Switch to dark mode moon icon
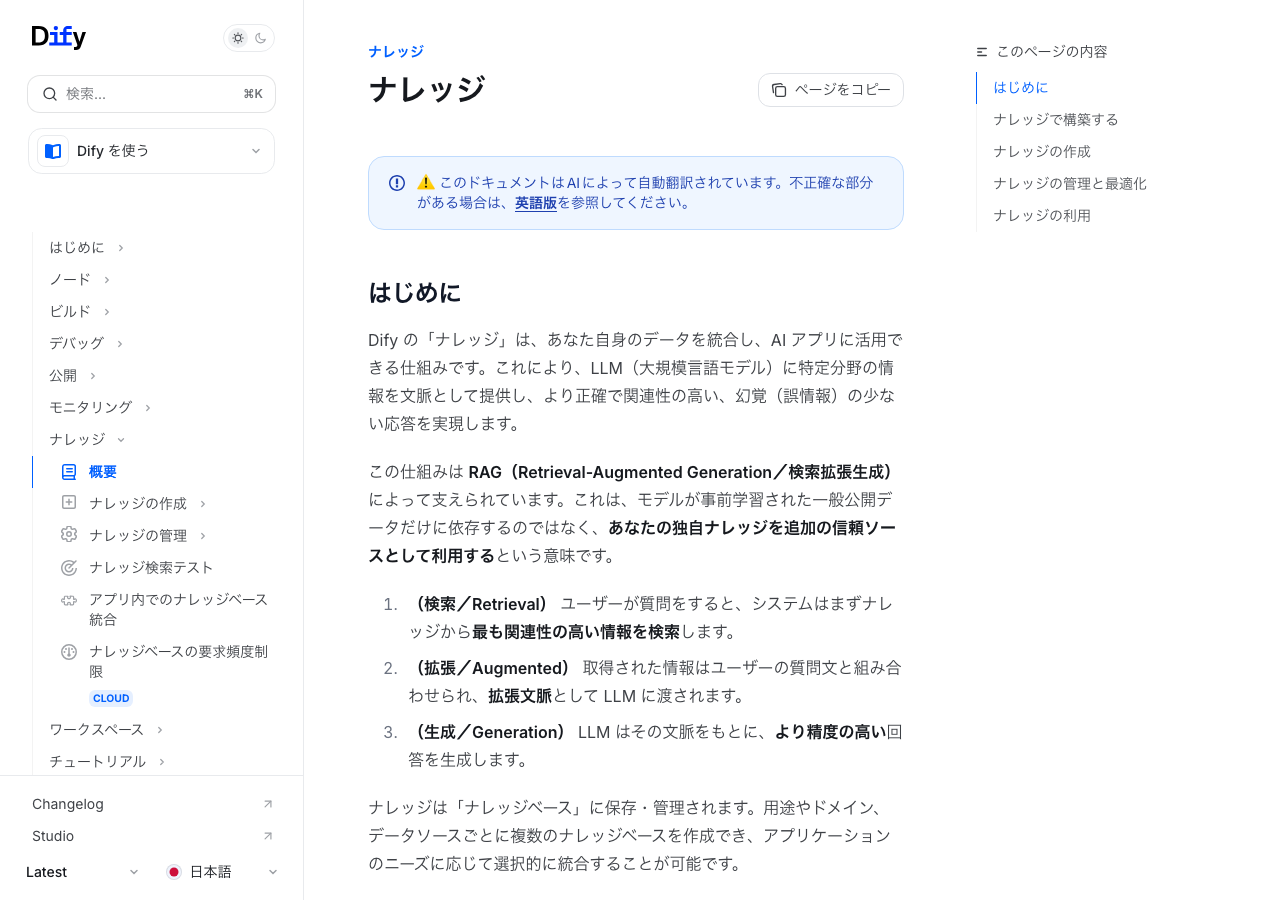 pos(261,38)
